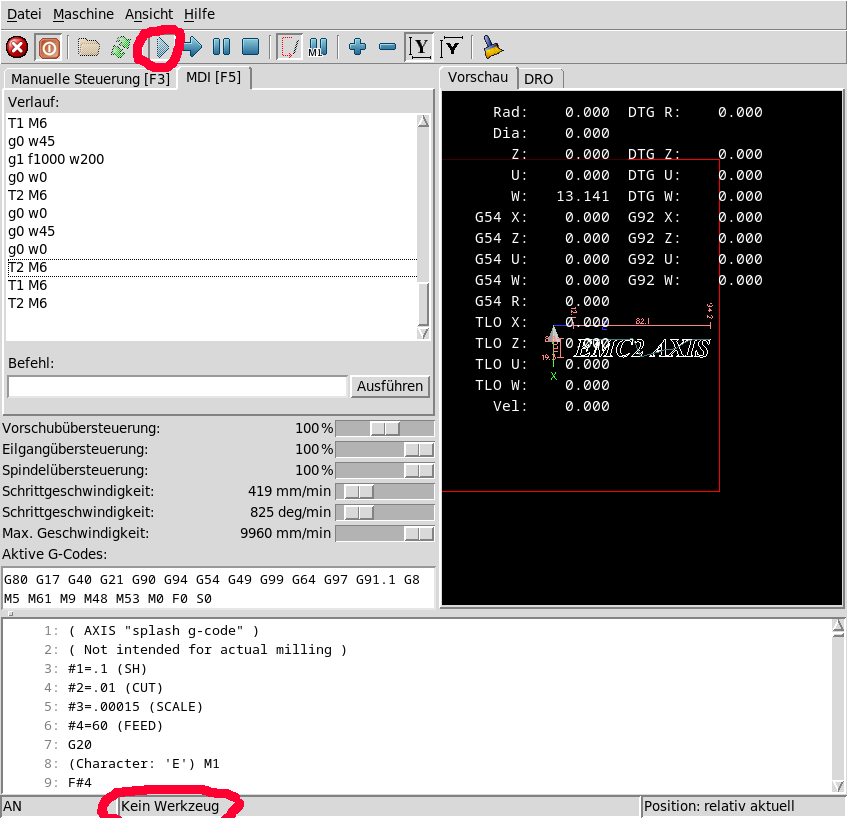The width and height of the screenshot is (847, 818).
Task: Click "Kein Werkzeug" in status bar
Action: 170,806
